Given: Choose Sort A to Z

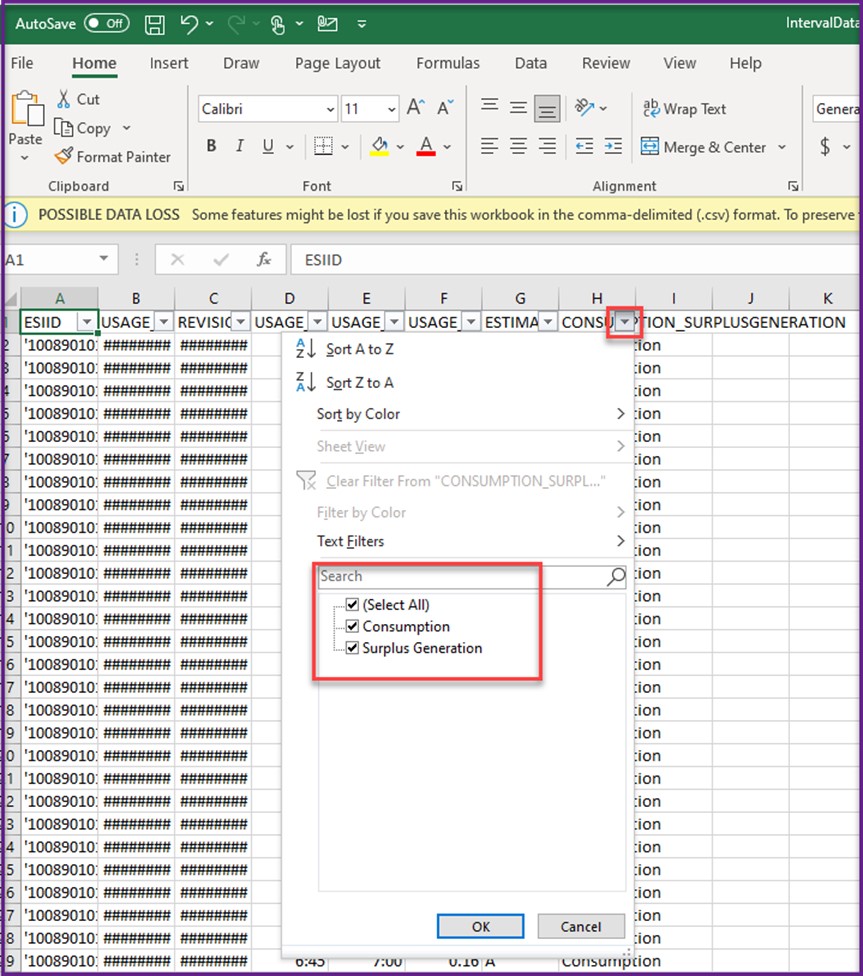Looking at the screenshot, I should click(359, 350).
